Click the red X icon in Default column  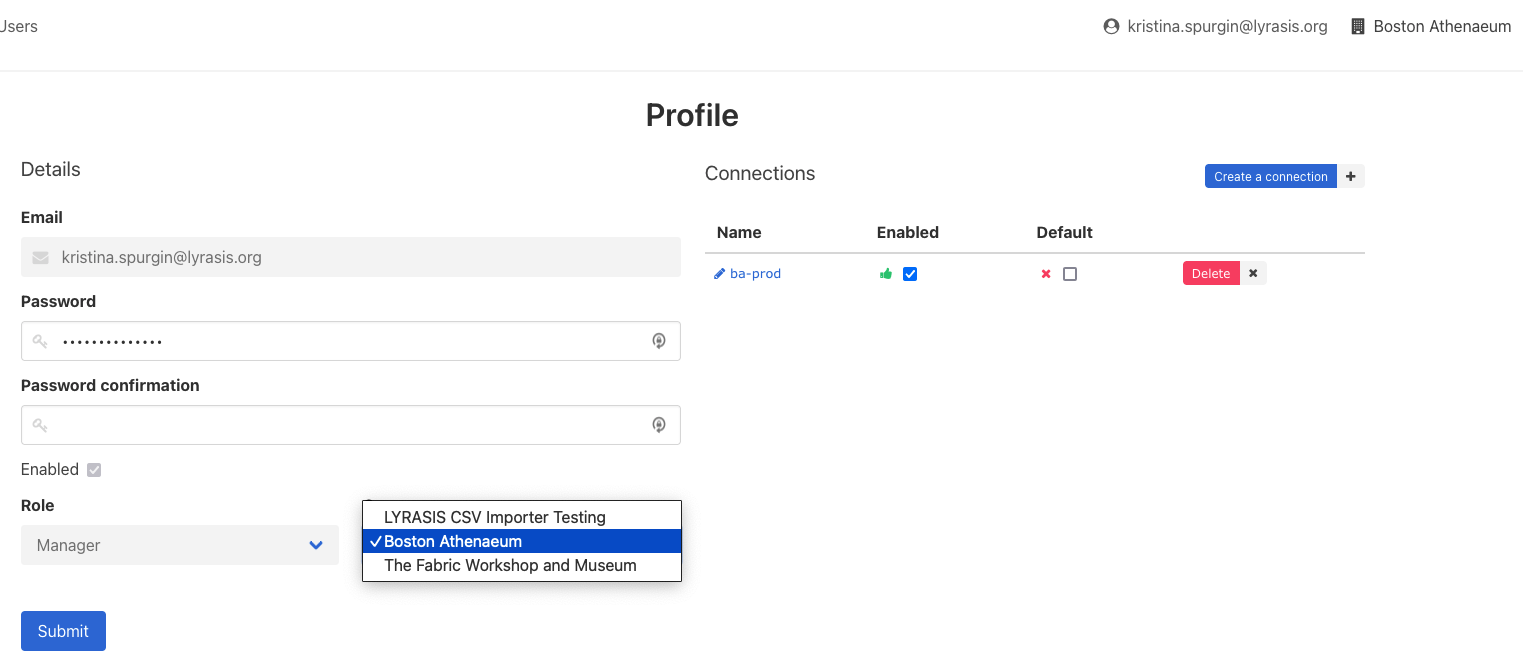point(1046,273)
